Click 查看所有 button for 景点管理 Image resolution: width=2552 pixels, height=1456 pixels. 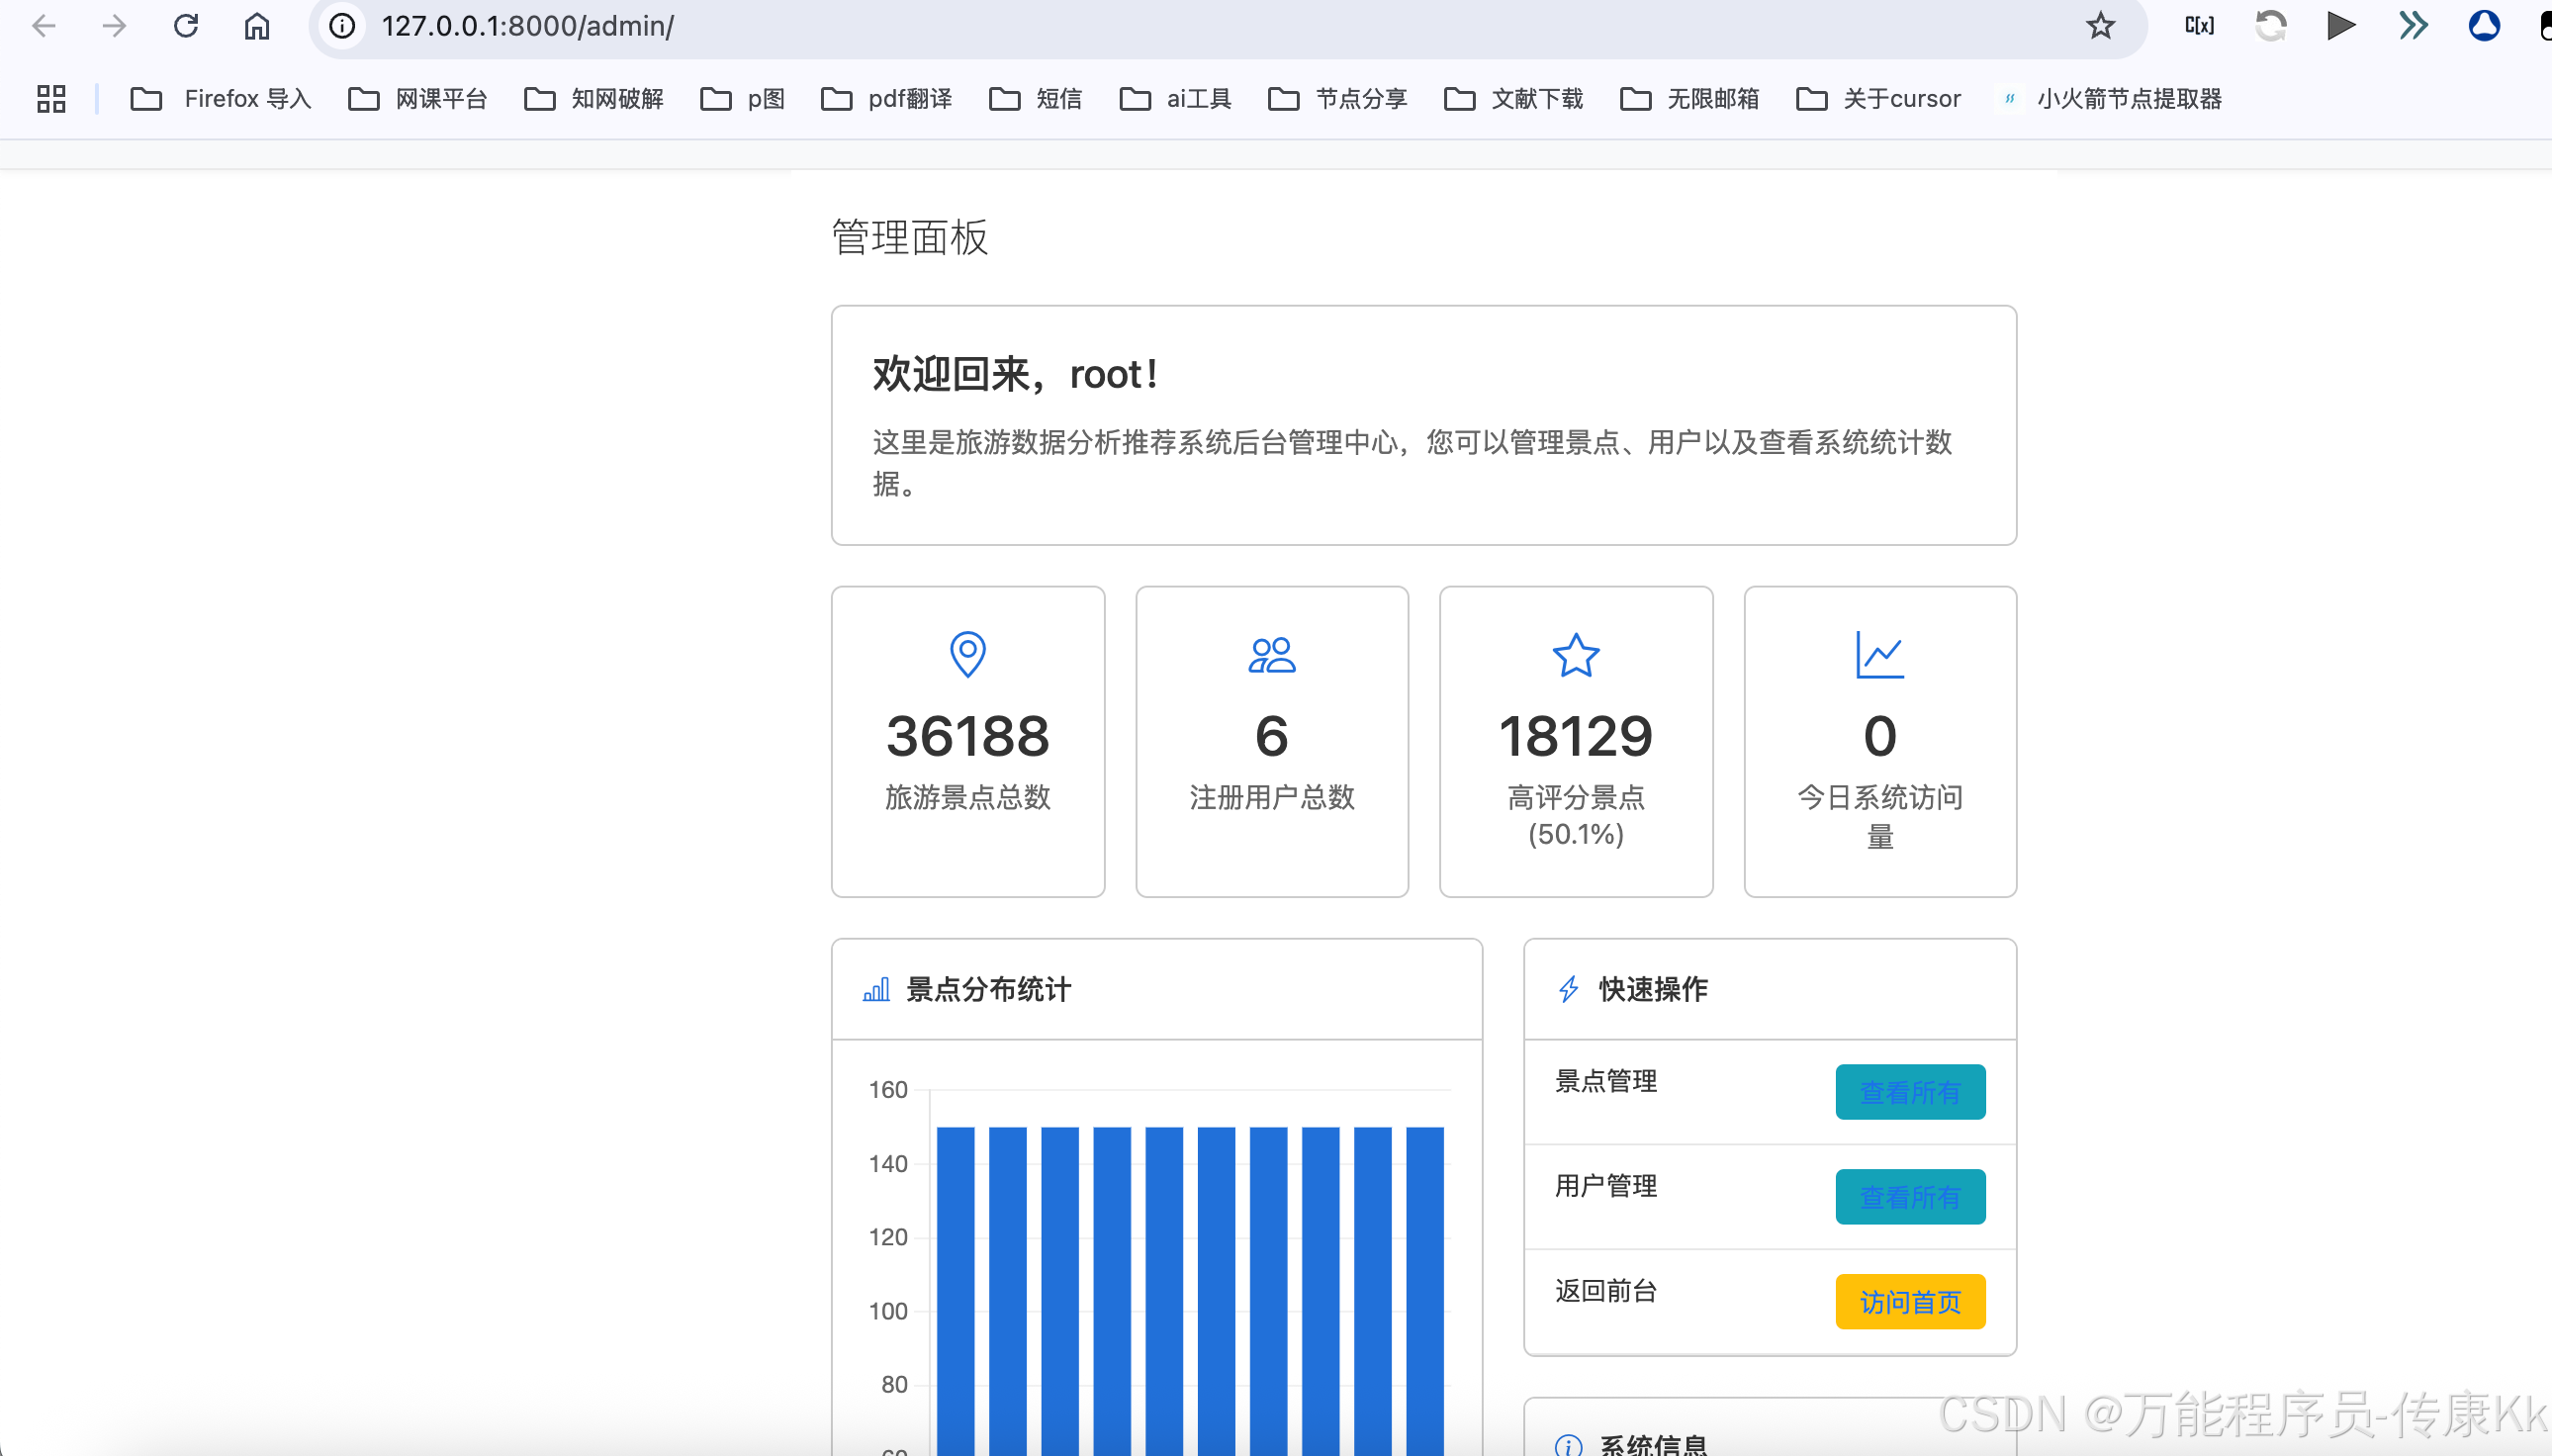click(1909, 1092)
